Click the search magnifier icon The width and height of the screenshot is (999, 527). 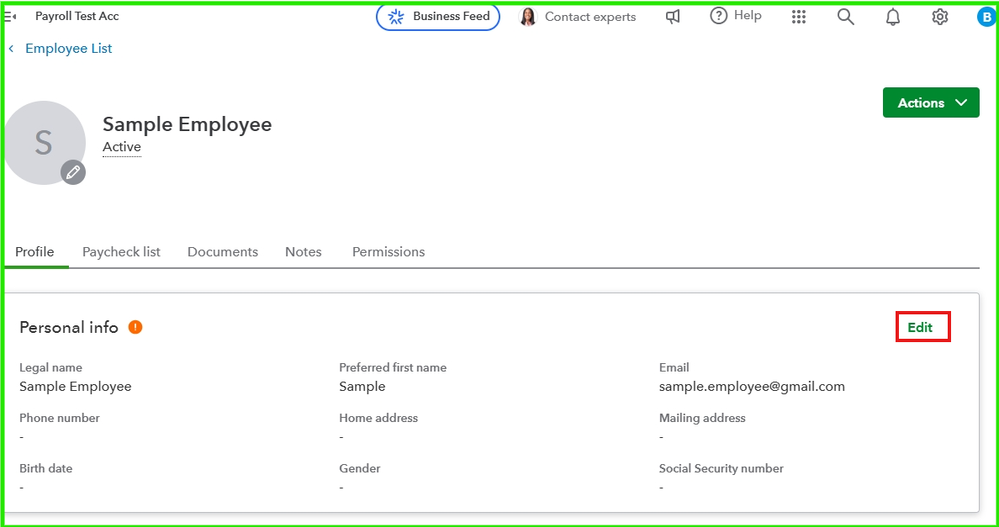pyautogui.click(x=845, y=17)
